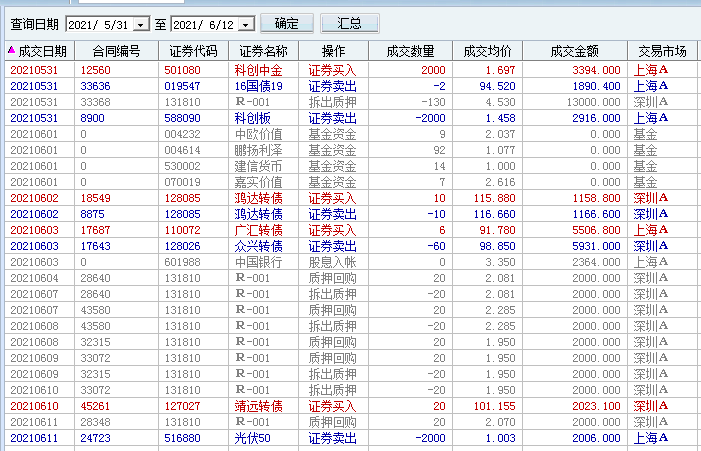The image size is (701, 451).
Task: Click the sort arrow beside 成交日期 header
Action: click(12, 50)
